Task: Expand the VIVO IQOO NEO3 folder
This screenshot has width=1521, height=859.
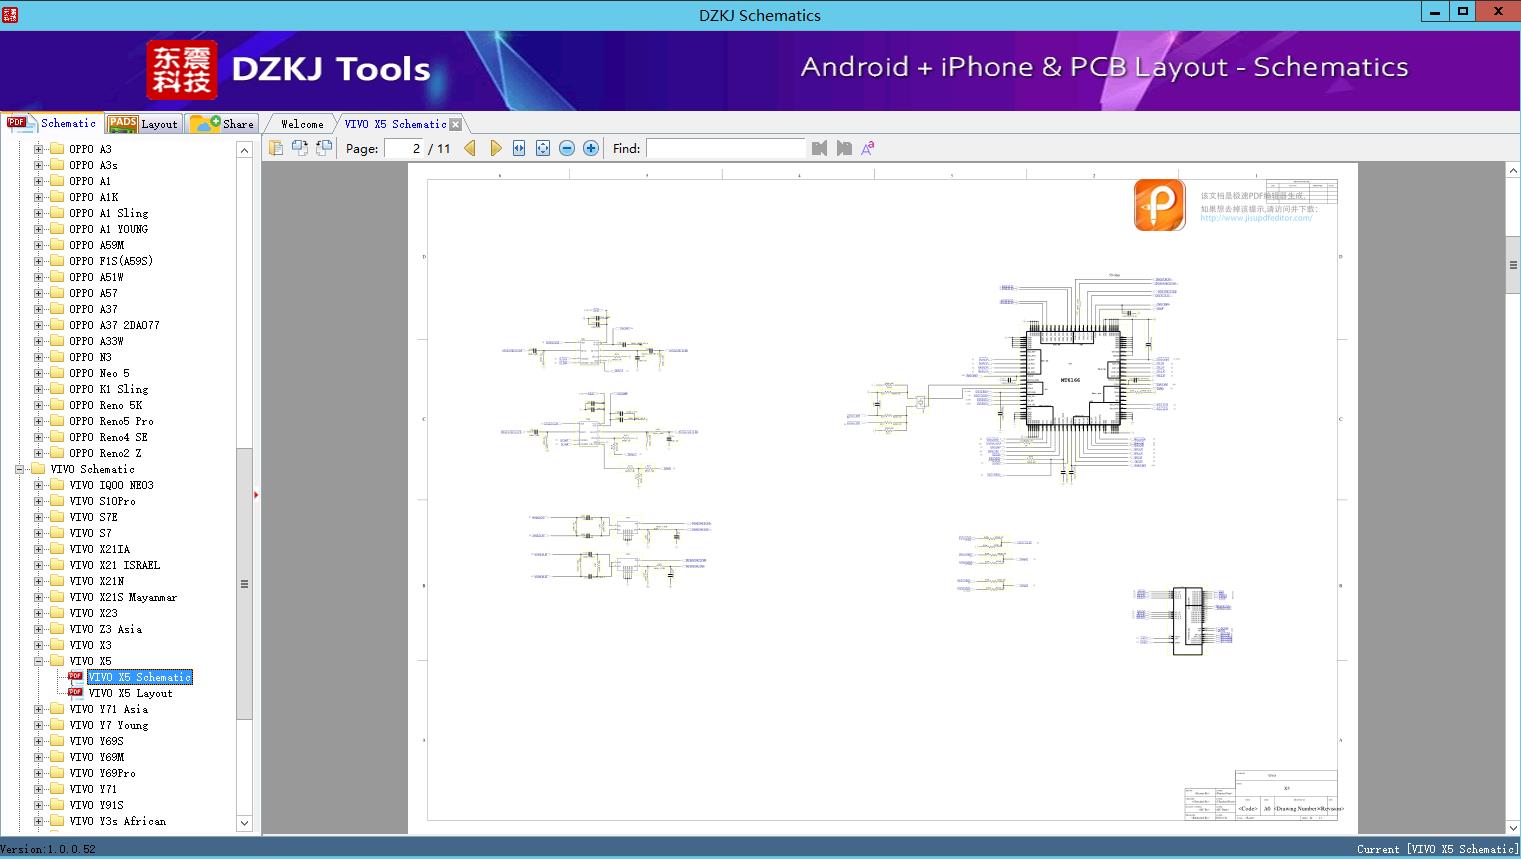Action: coord(38,485)
